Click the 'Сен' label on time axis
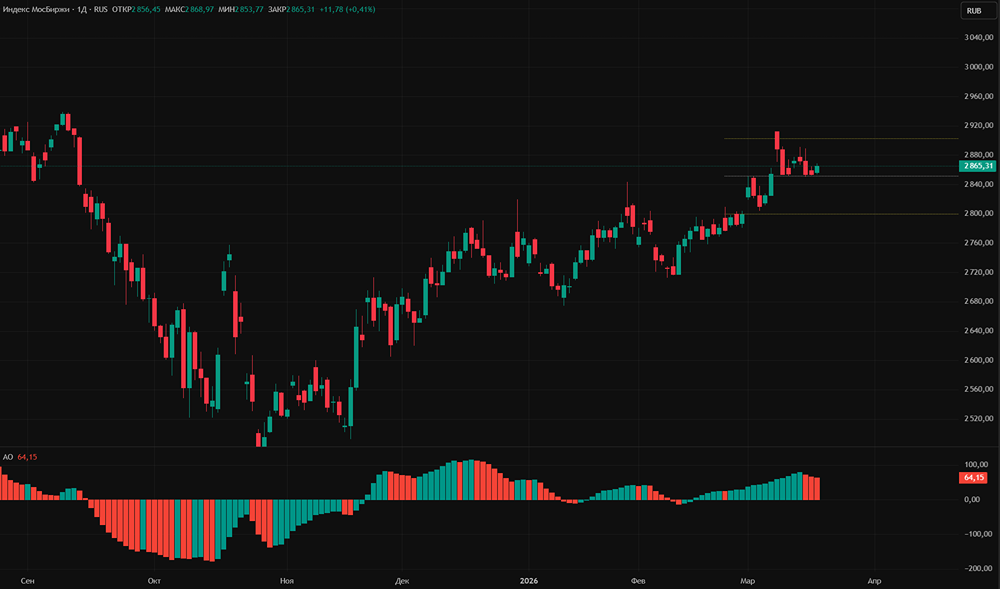Viewport: 1000px width, 589px height. pyautogui.click(x=27, y=581)
